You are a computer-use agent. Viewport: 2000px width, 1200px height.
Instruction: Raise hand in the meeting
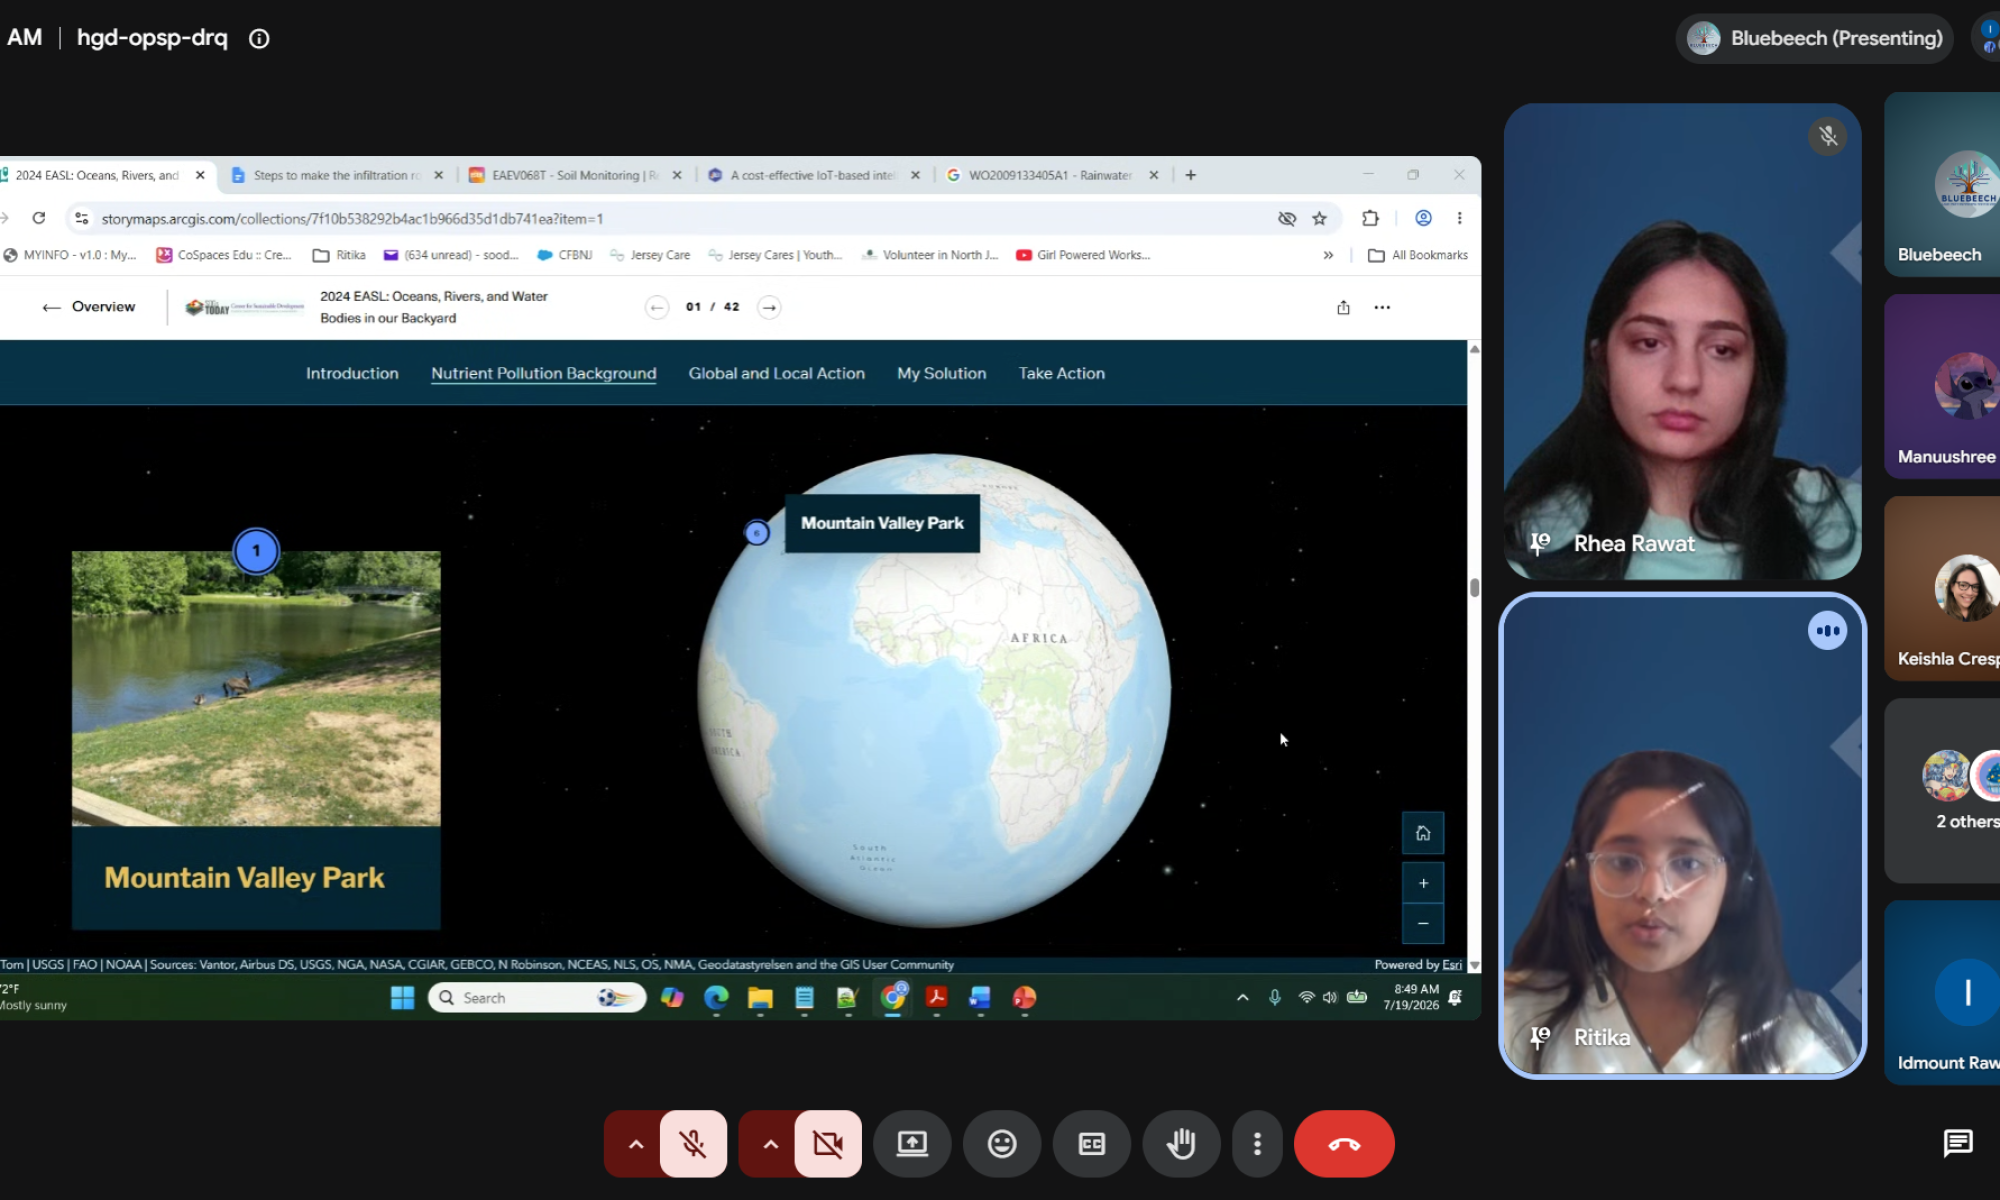[x=1182, y=1143]
